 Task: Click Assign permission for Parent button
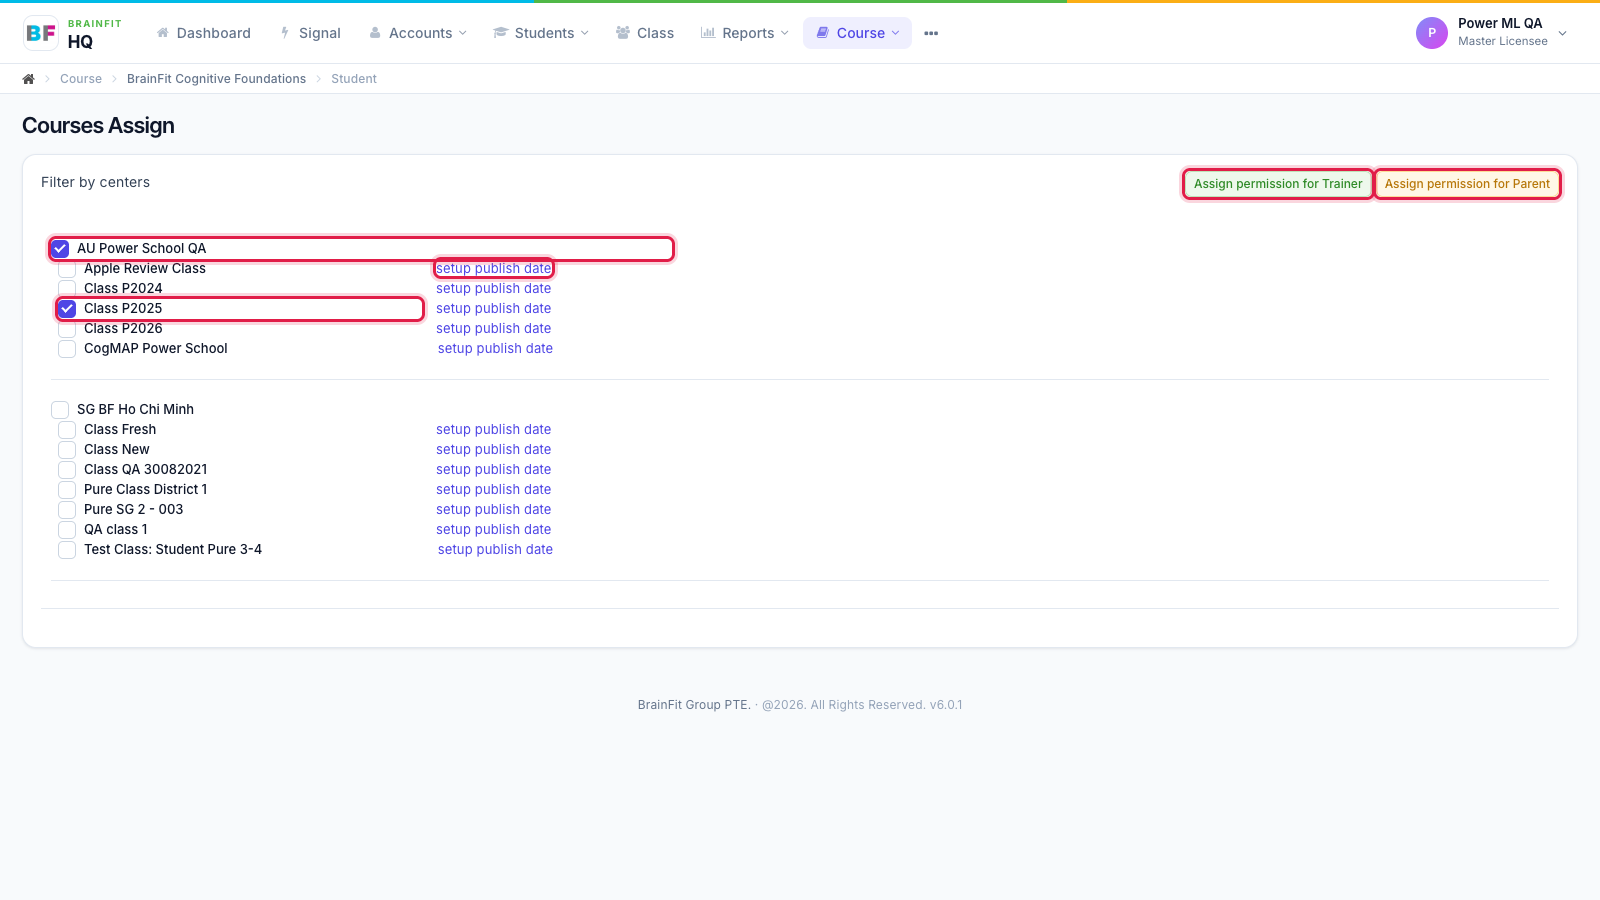point(1467,184)
